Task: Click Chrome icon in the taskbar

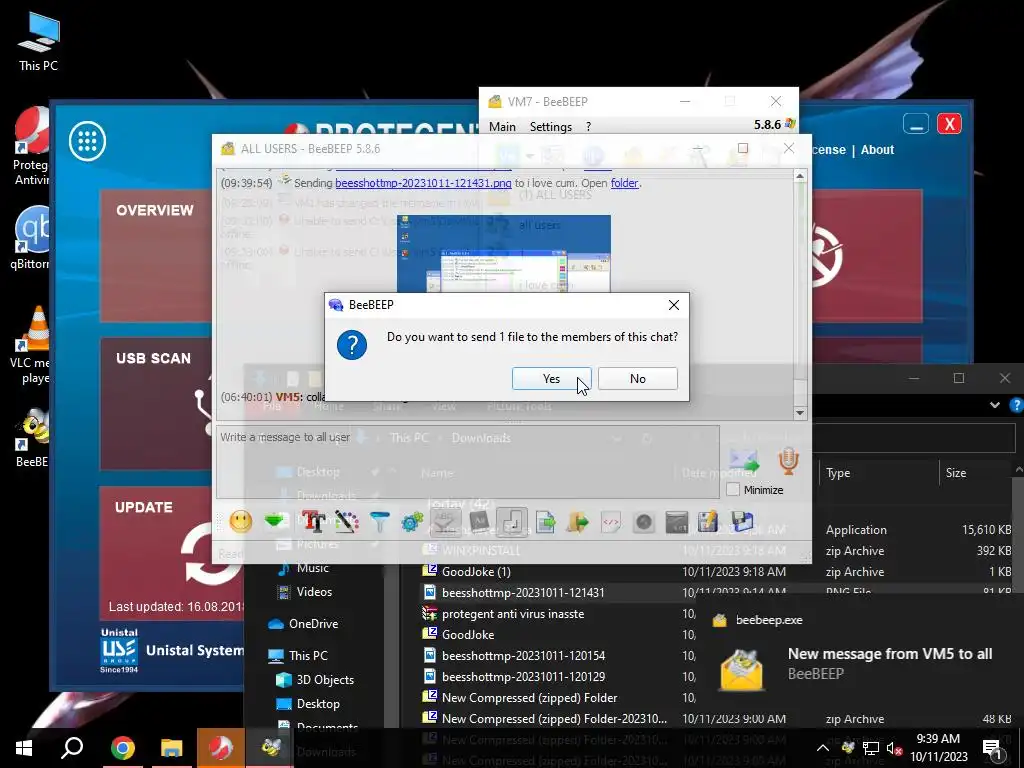Action: click(x=122, y=748)
